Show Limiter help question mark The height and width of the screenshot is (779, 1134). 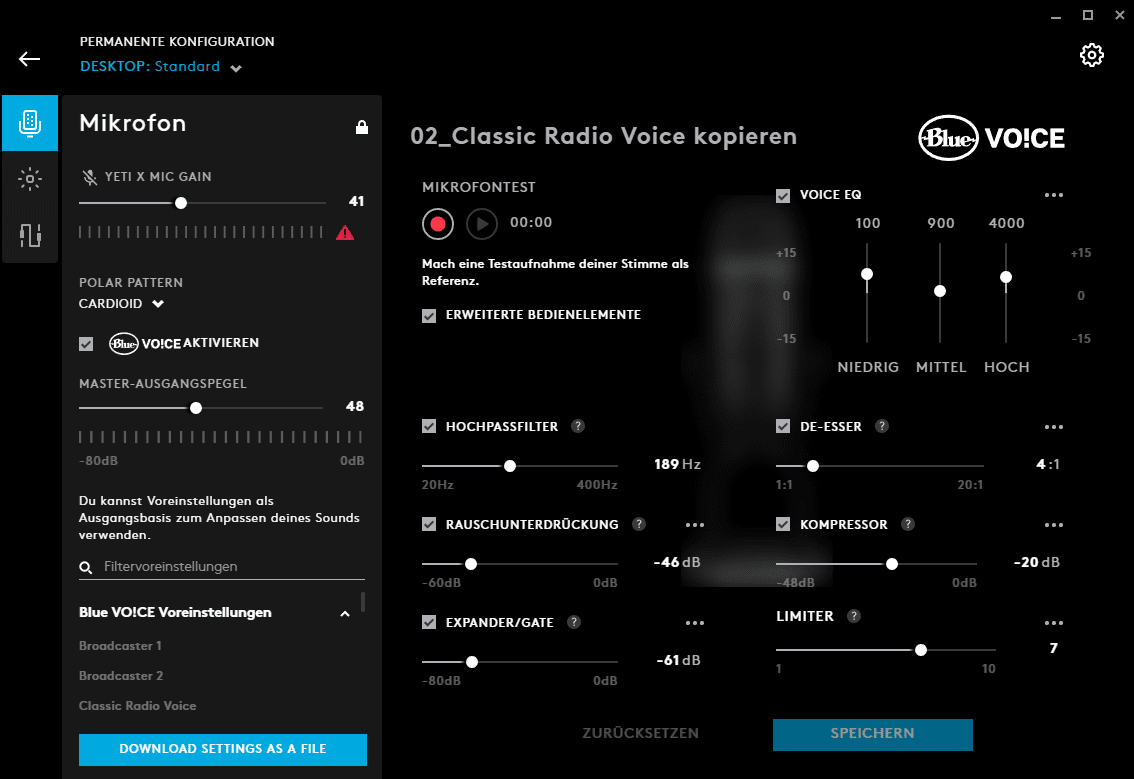point(854,616)
